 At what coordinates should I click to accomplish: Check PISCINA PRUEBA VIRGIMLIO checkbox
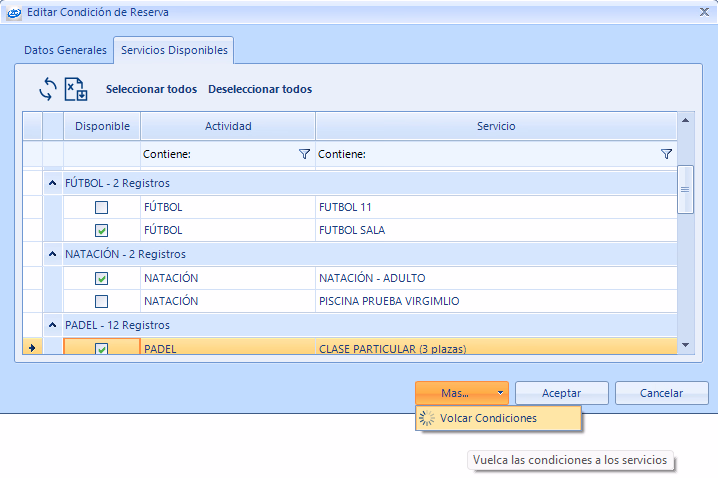pyautogui.click(x=101, y=301)
